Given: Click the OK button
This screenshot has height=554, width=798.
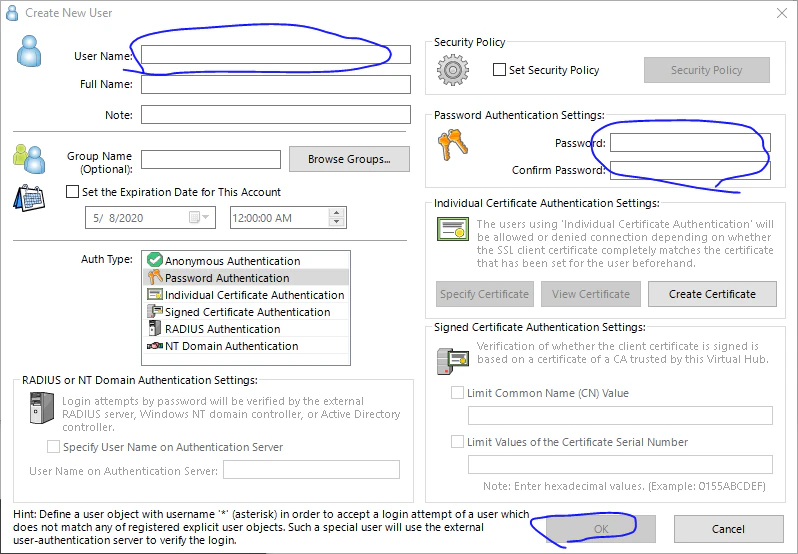Looking at the screenshot, I should 601,529.
